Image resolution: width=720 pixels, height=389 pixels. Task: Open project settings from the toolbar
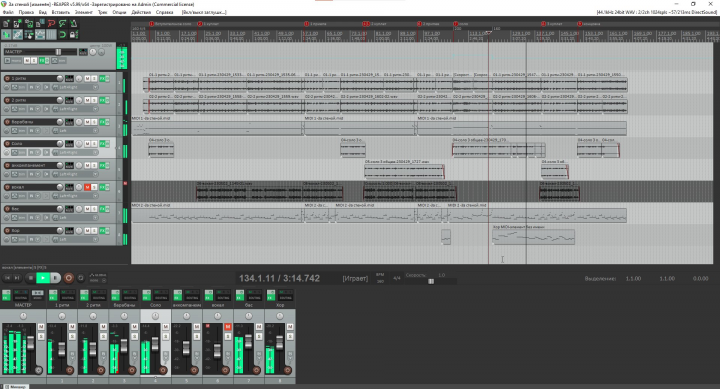(40, 23)
